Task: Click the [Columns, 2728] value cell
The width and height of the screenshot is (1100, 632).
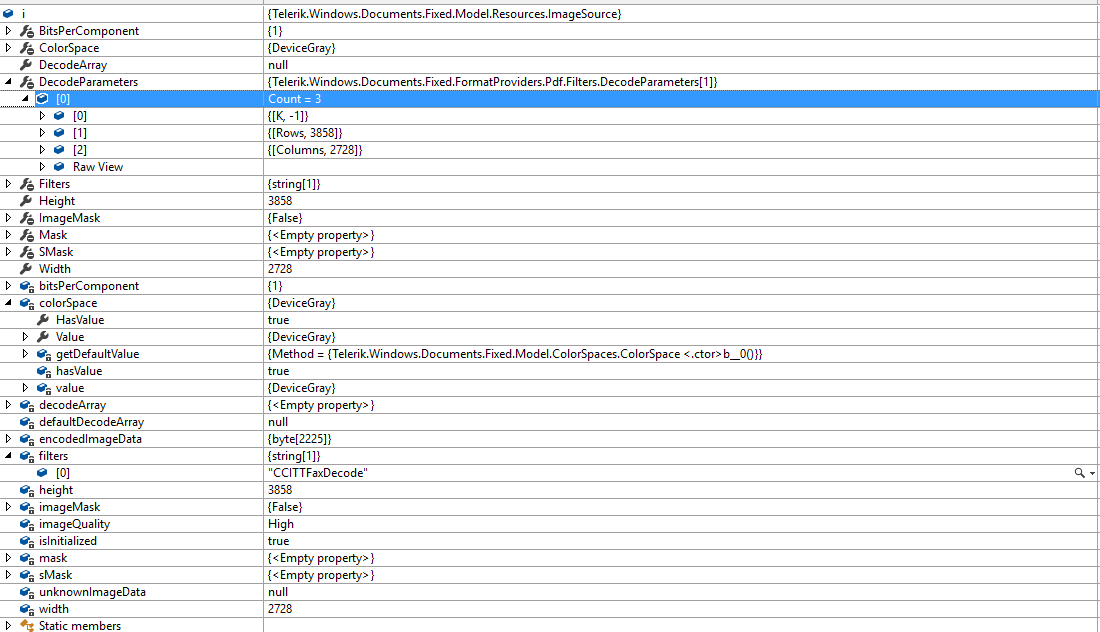Action: tap(315, 150)
